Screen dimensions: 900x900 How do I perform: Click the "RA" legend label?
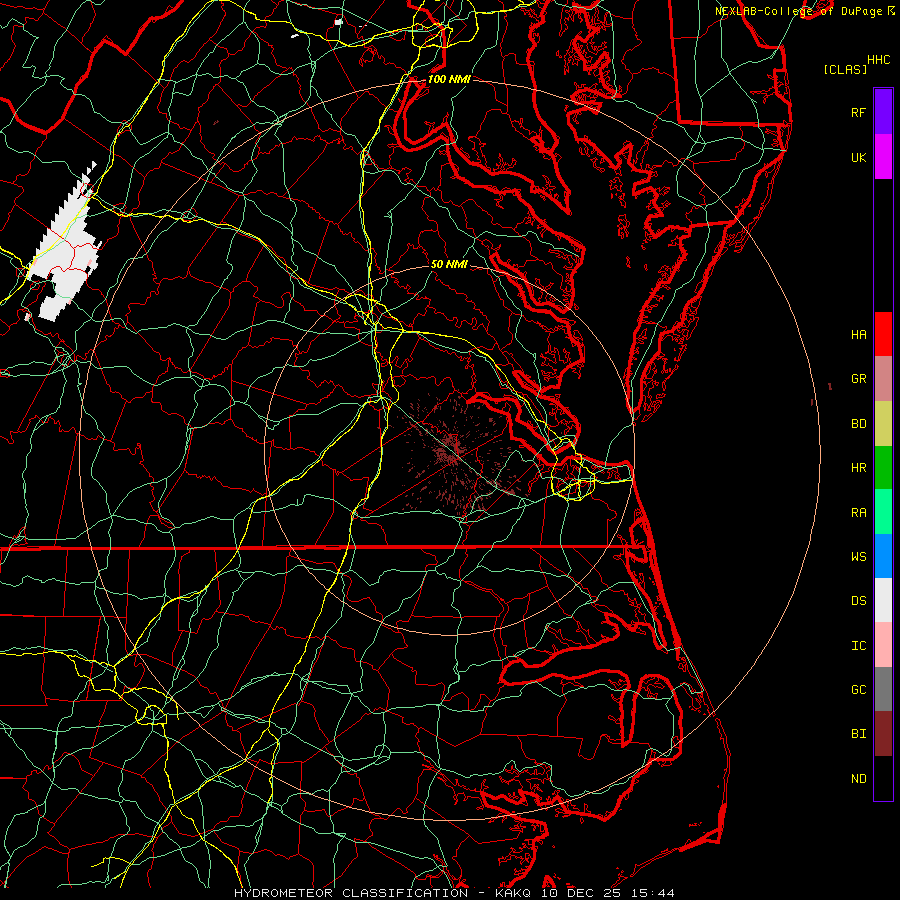pyautogui.click(x=858, y=513)
